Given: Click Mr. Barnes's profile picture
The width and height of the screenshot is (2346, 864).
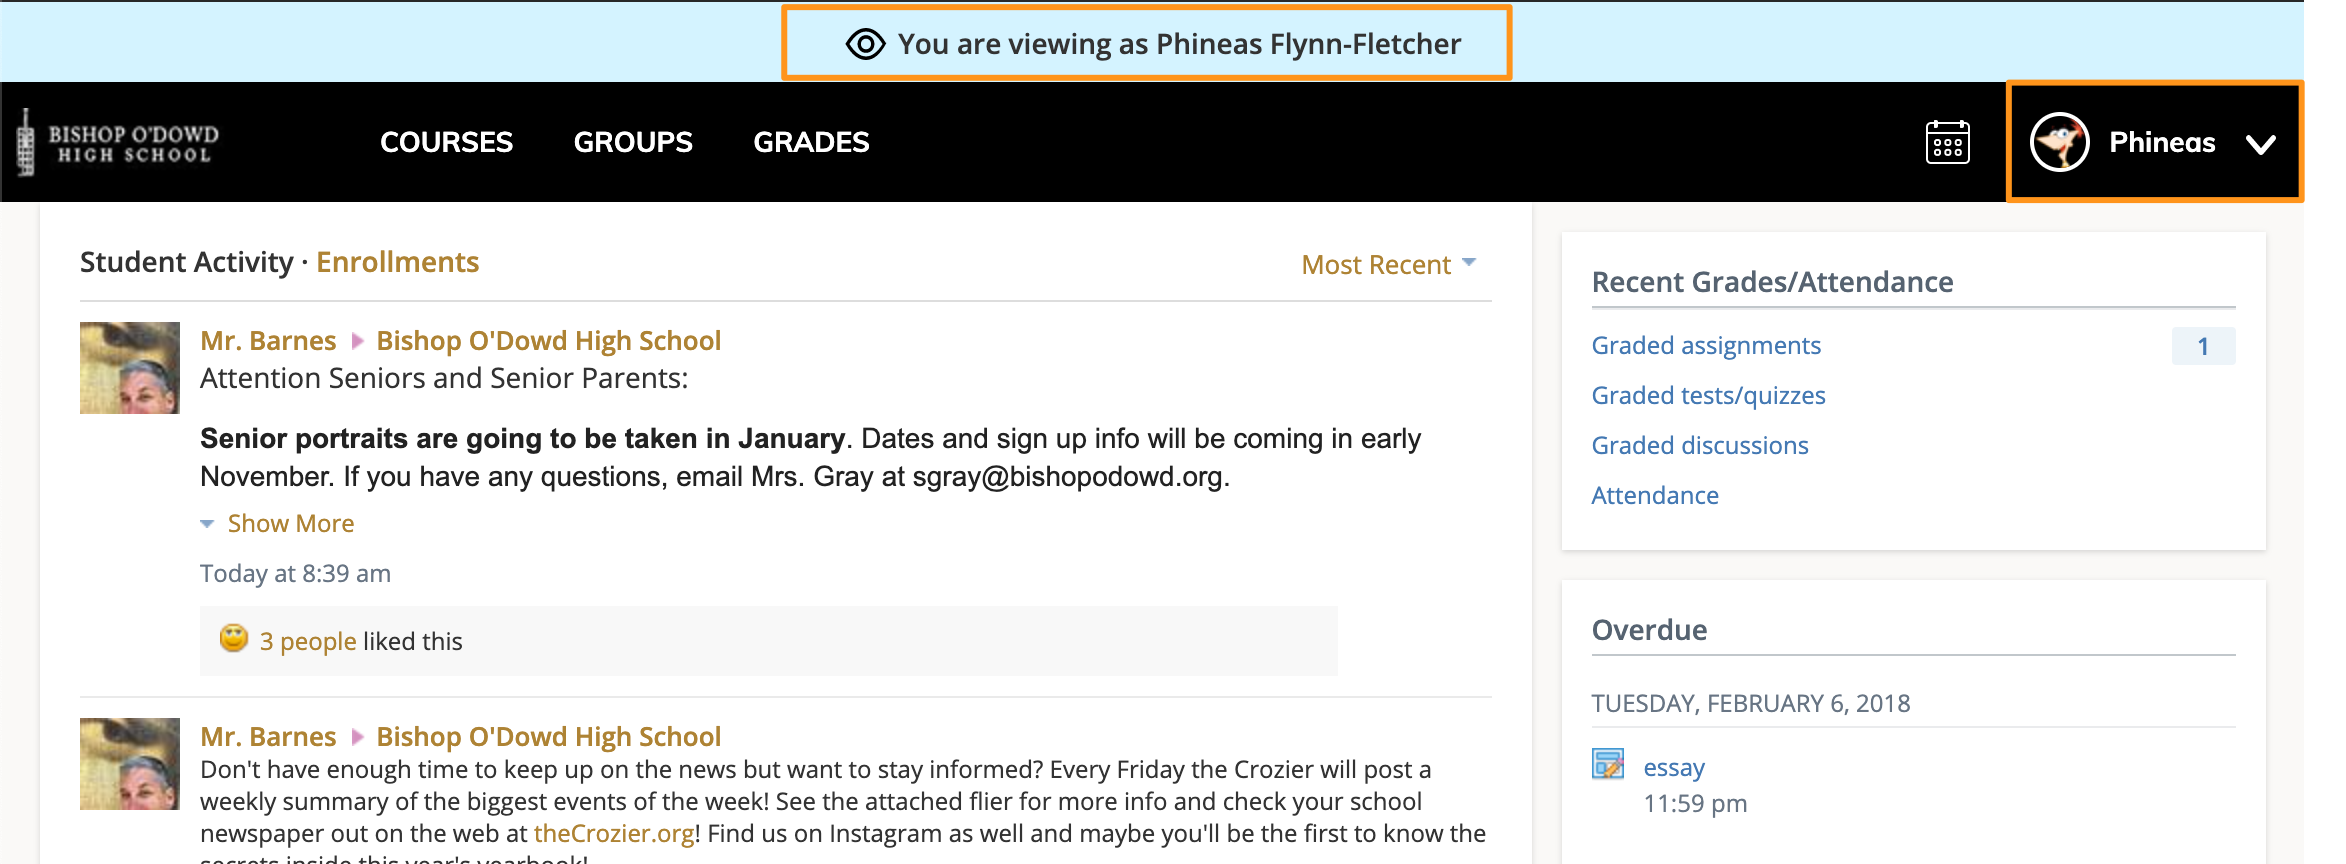Looking at the screenshot, I should click(x=129, y=367).
